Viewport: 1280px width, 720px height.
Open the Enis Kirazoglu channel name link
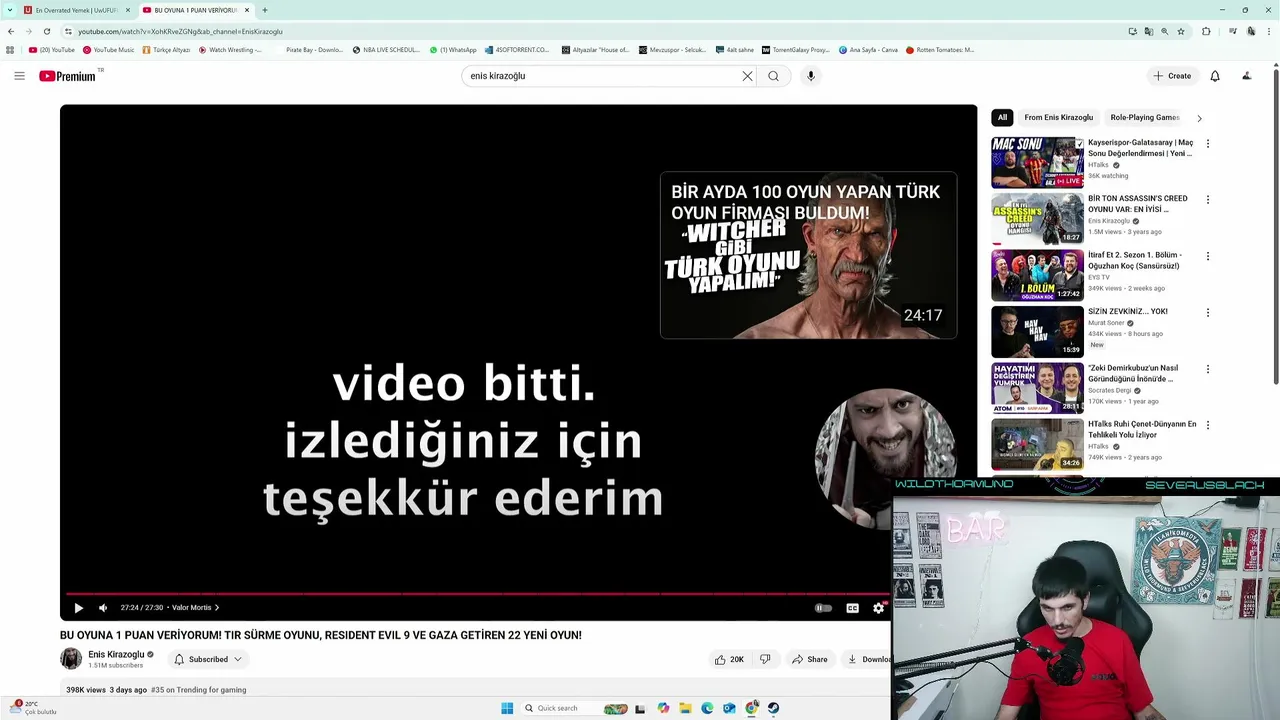coord(116,654)
